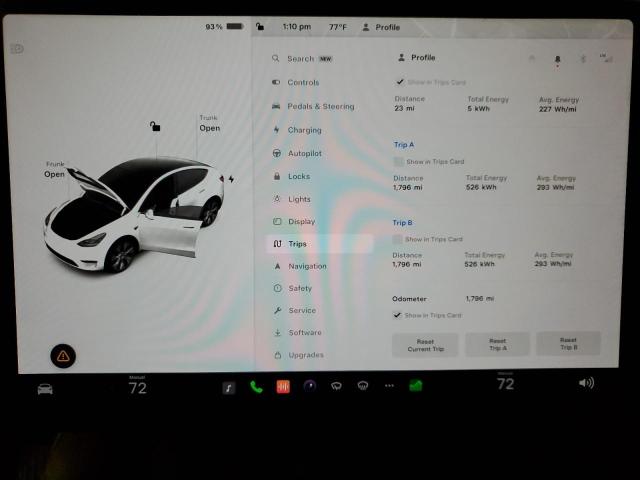Open the Navigation menu

(300, 266)
